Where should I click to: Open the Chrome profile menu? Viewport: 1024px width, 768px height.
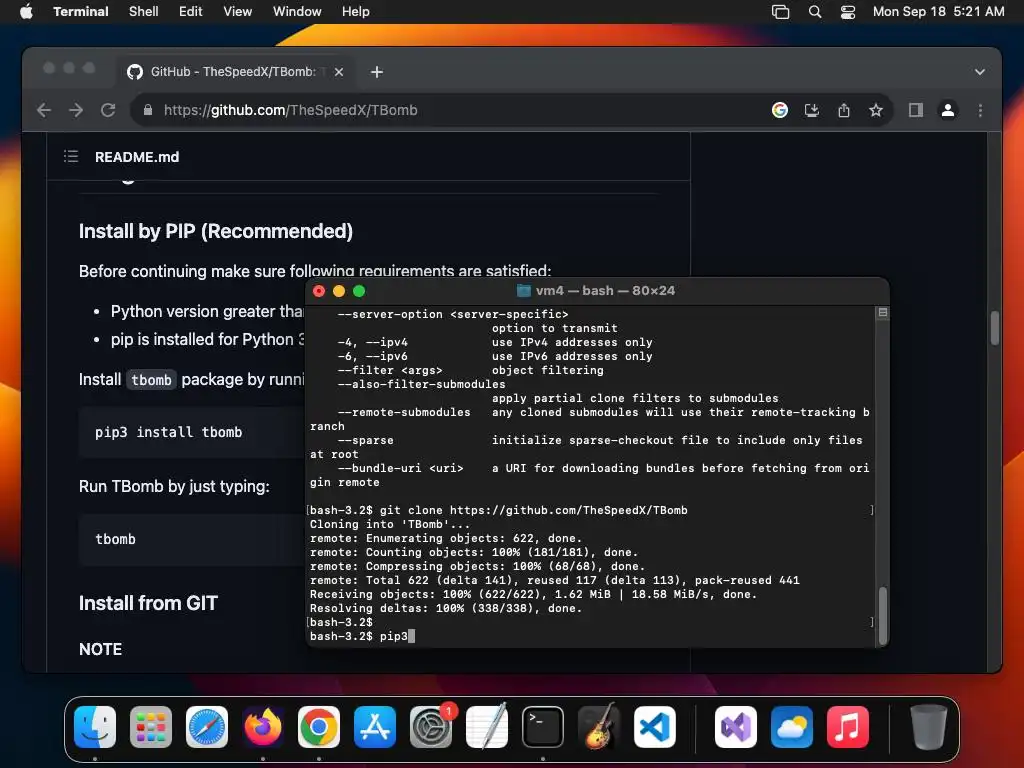click(x=948, y=110)
